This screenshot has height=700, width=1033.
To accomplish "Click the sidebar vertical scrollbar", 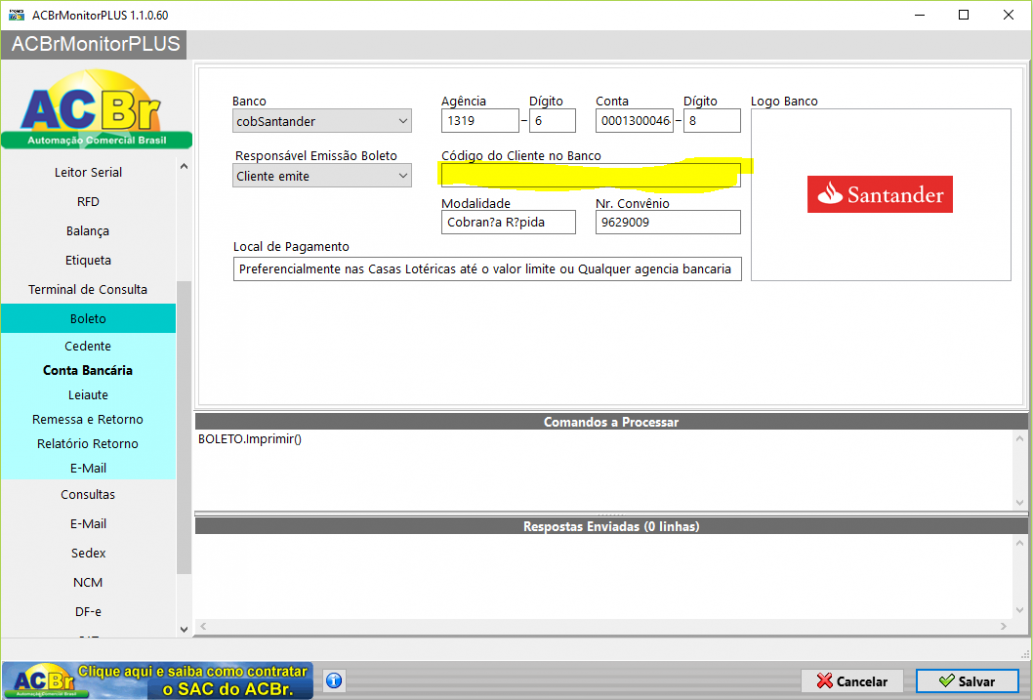I will [x=184, y=427].
